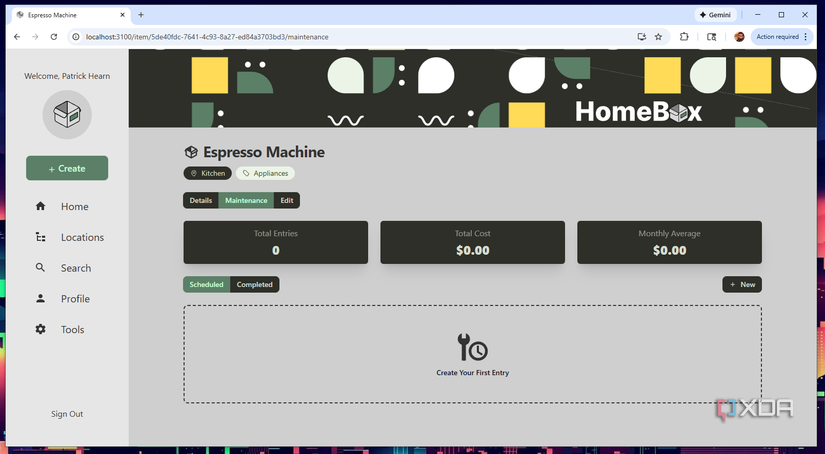The height and width of the screenshot is (454, 825).
Task: Open the browser extensions puzzle icon
Action: (x=684, y=37)
